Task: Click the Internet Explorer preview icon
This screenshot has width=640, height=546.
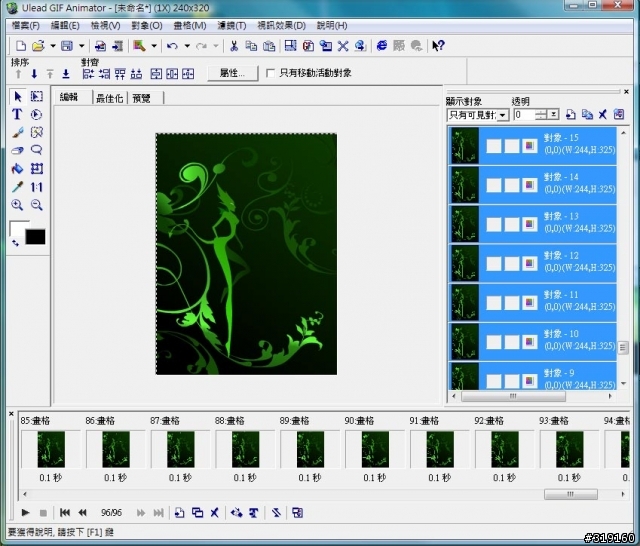Action: pos(382,46)
